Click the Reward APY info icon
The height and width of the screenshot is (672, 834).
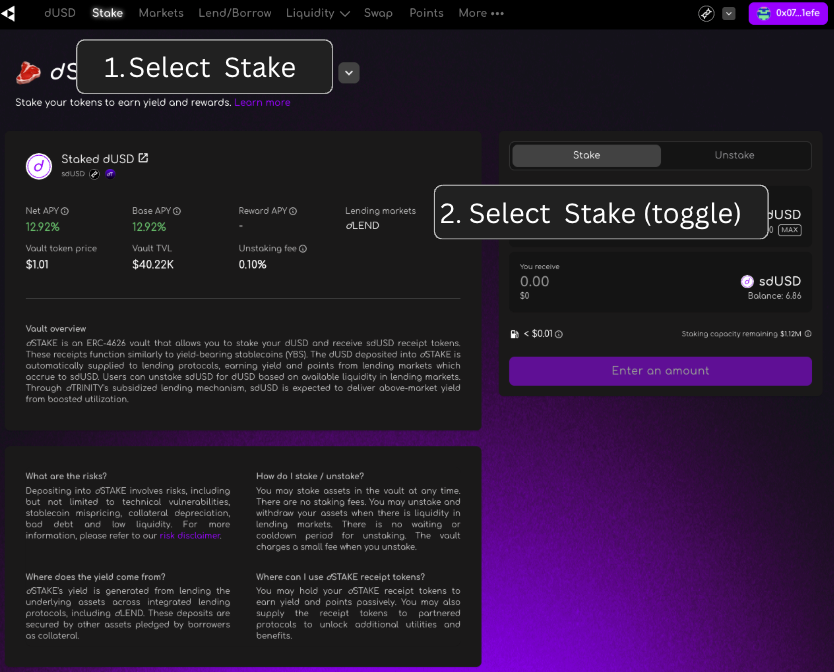pos(293,212)
